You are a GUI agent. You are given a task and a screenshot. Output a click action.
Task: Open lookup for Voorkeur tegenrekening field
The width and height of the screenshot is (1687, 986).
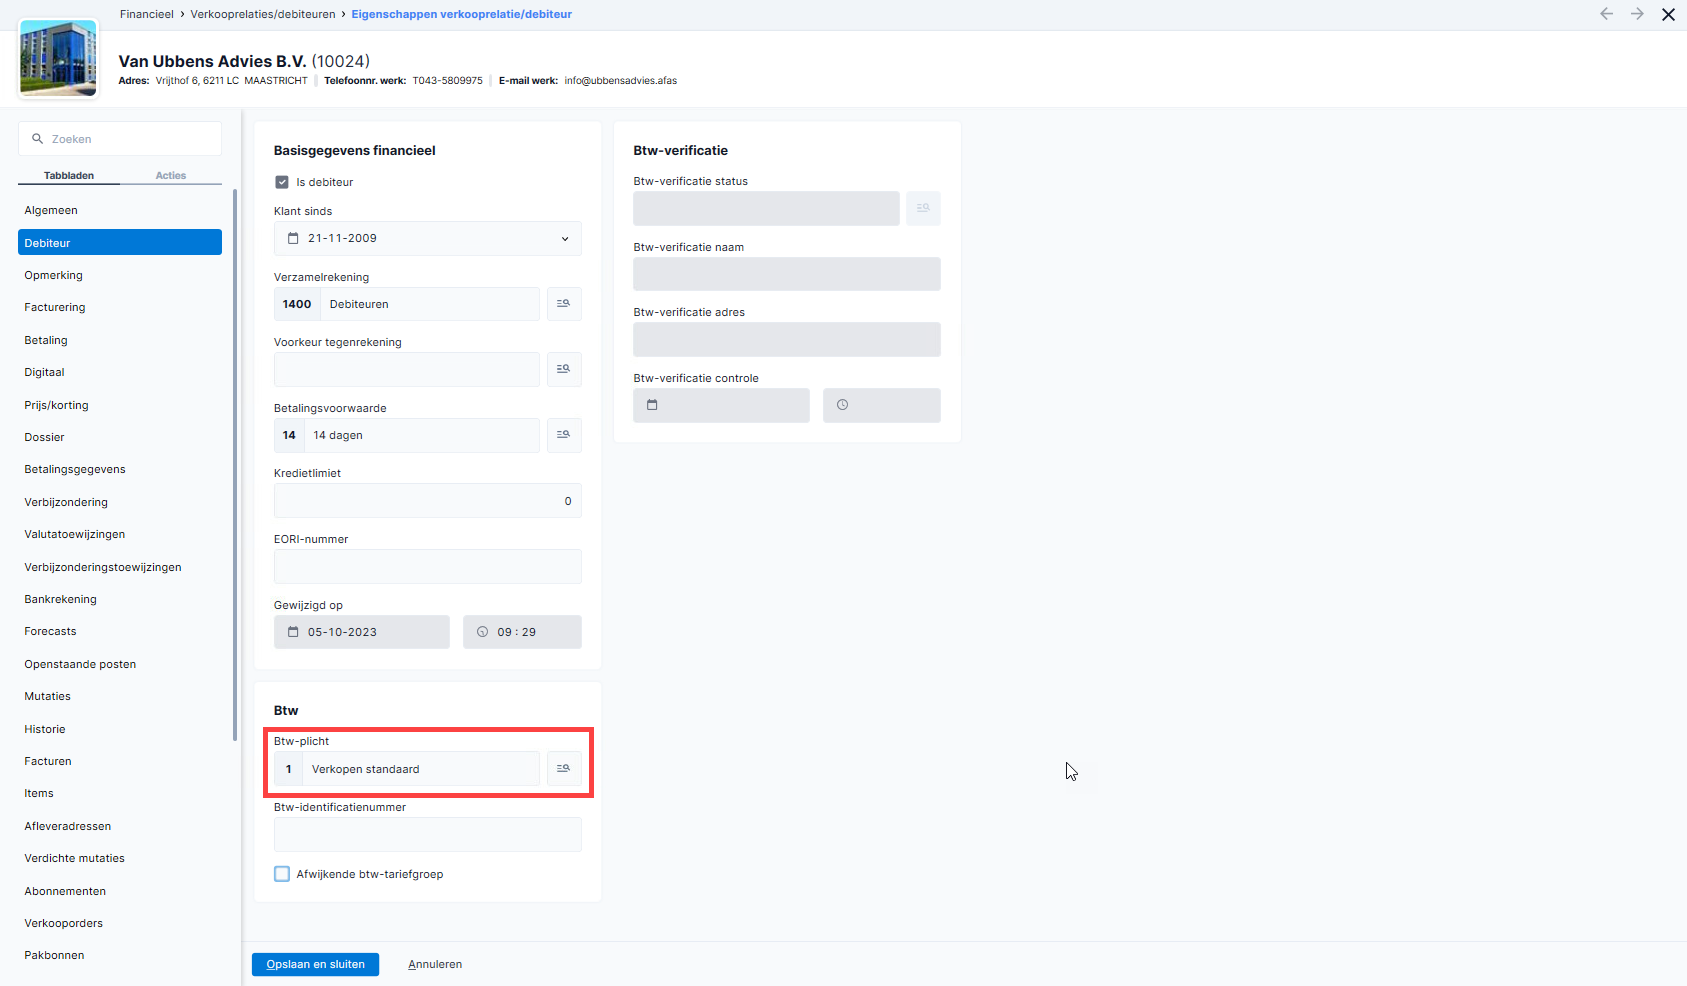pyautogui.click(x=564, y=370)
